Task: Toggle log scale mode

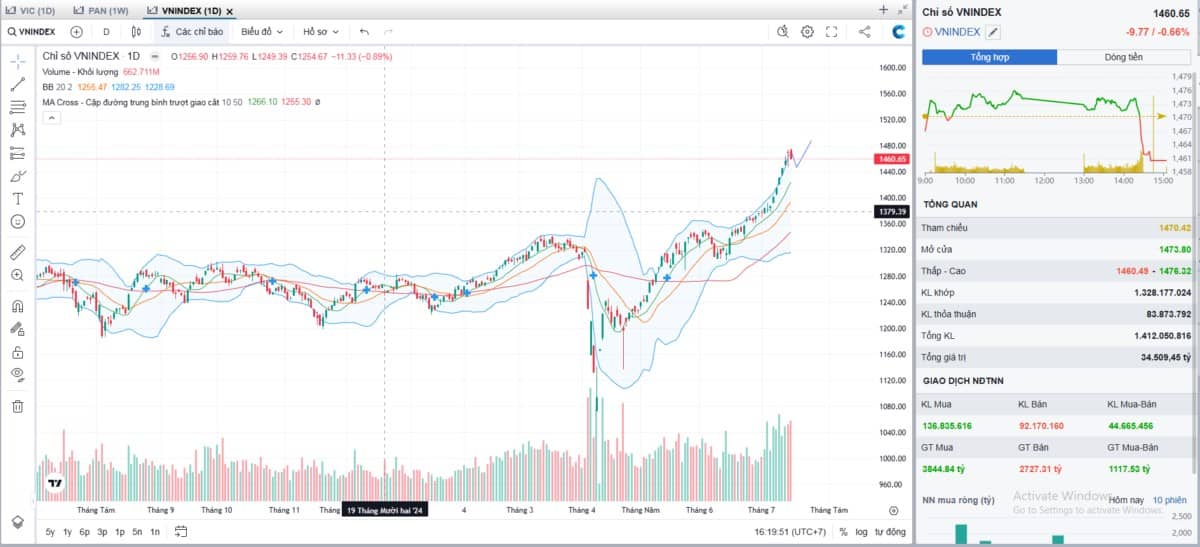Action: tap(861, 532)
